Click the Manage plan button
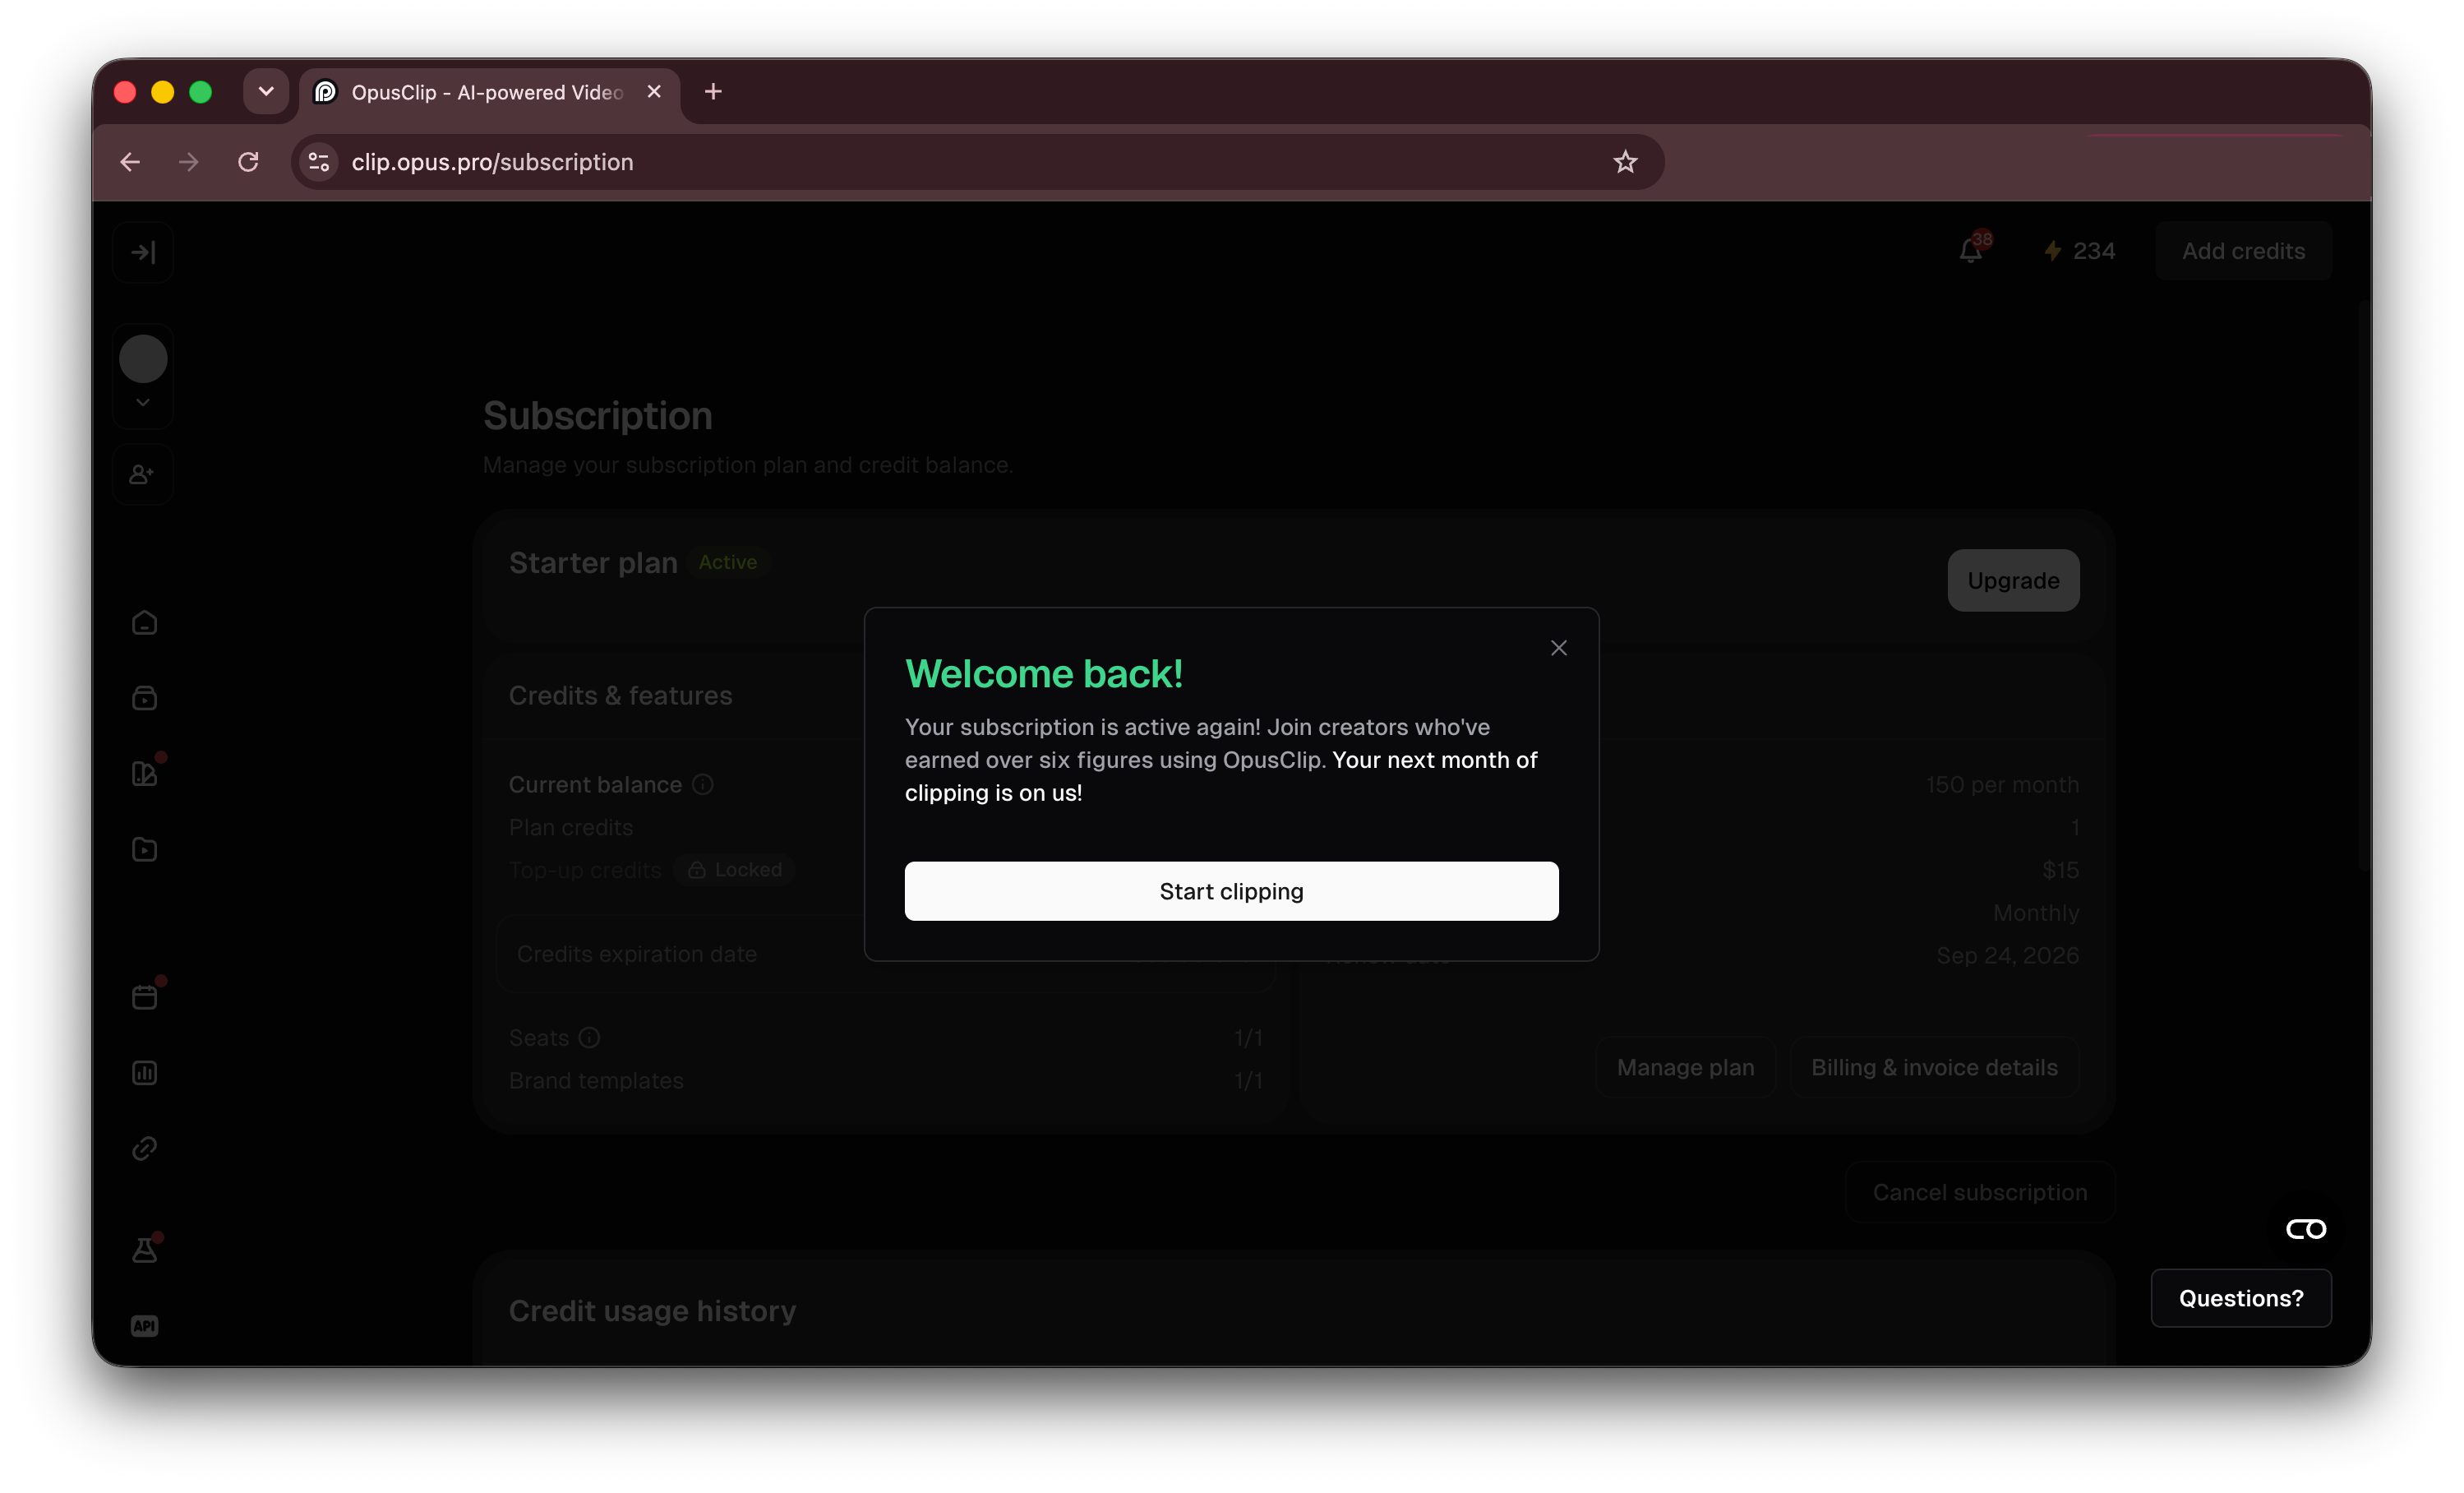Screen dimensions: 2464x1493 1685,1067
